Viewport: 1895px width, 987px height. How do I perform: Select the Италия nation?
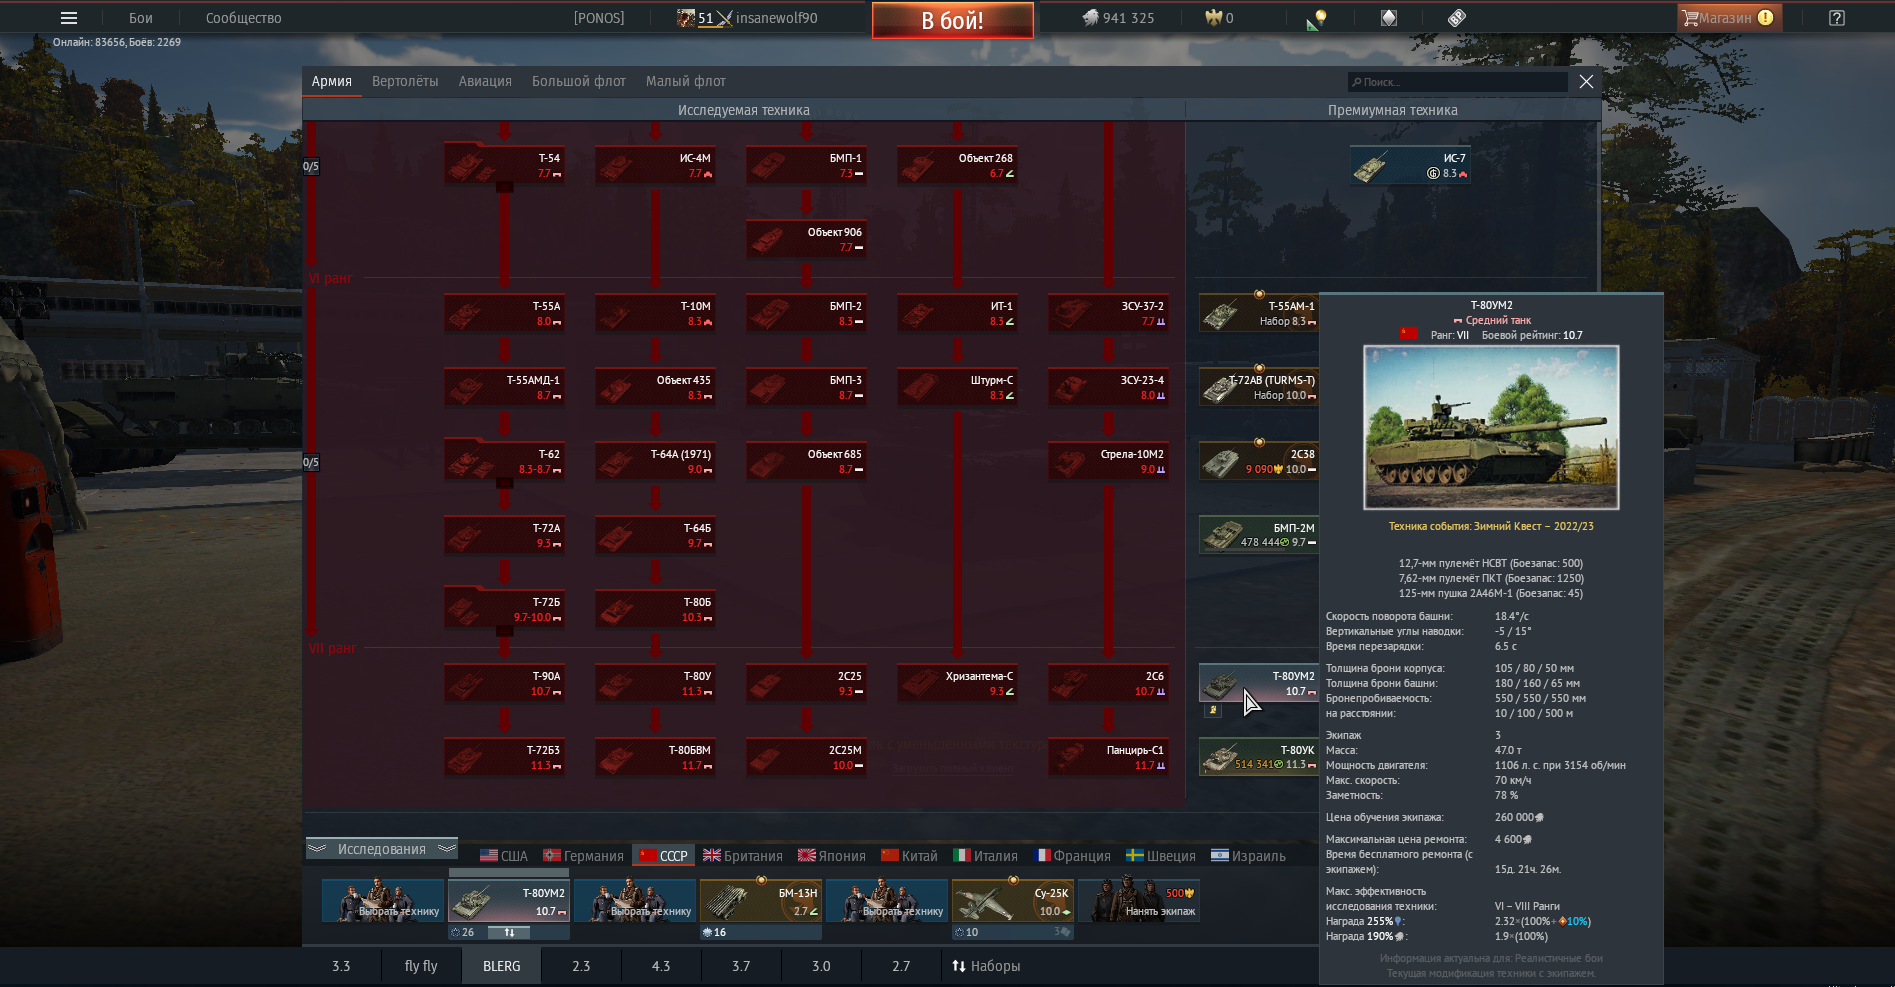(x=986, y=856)
